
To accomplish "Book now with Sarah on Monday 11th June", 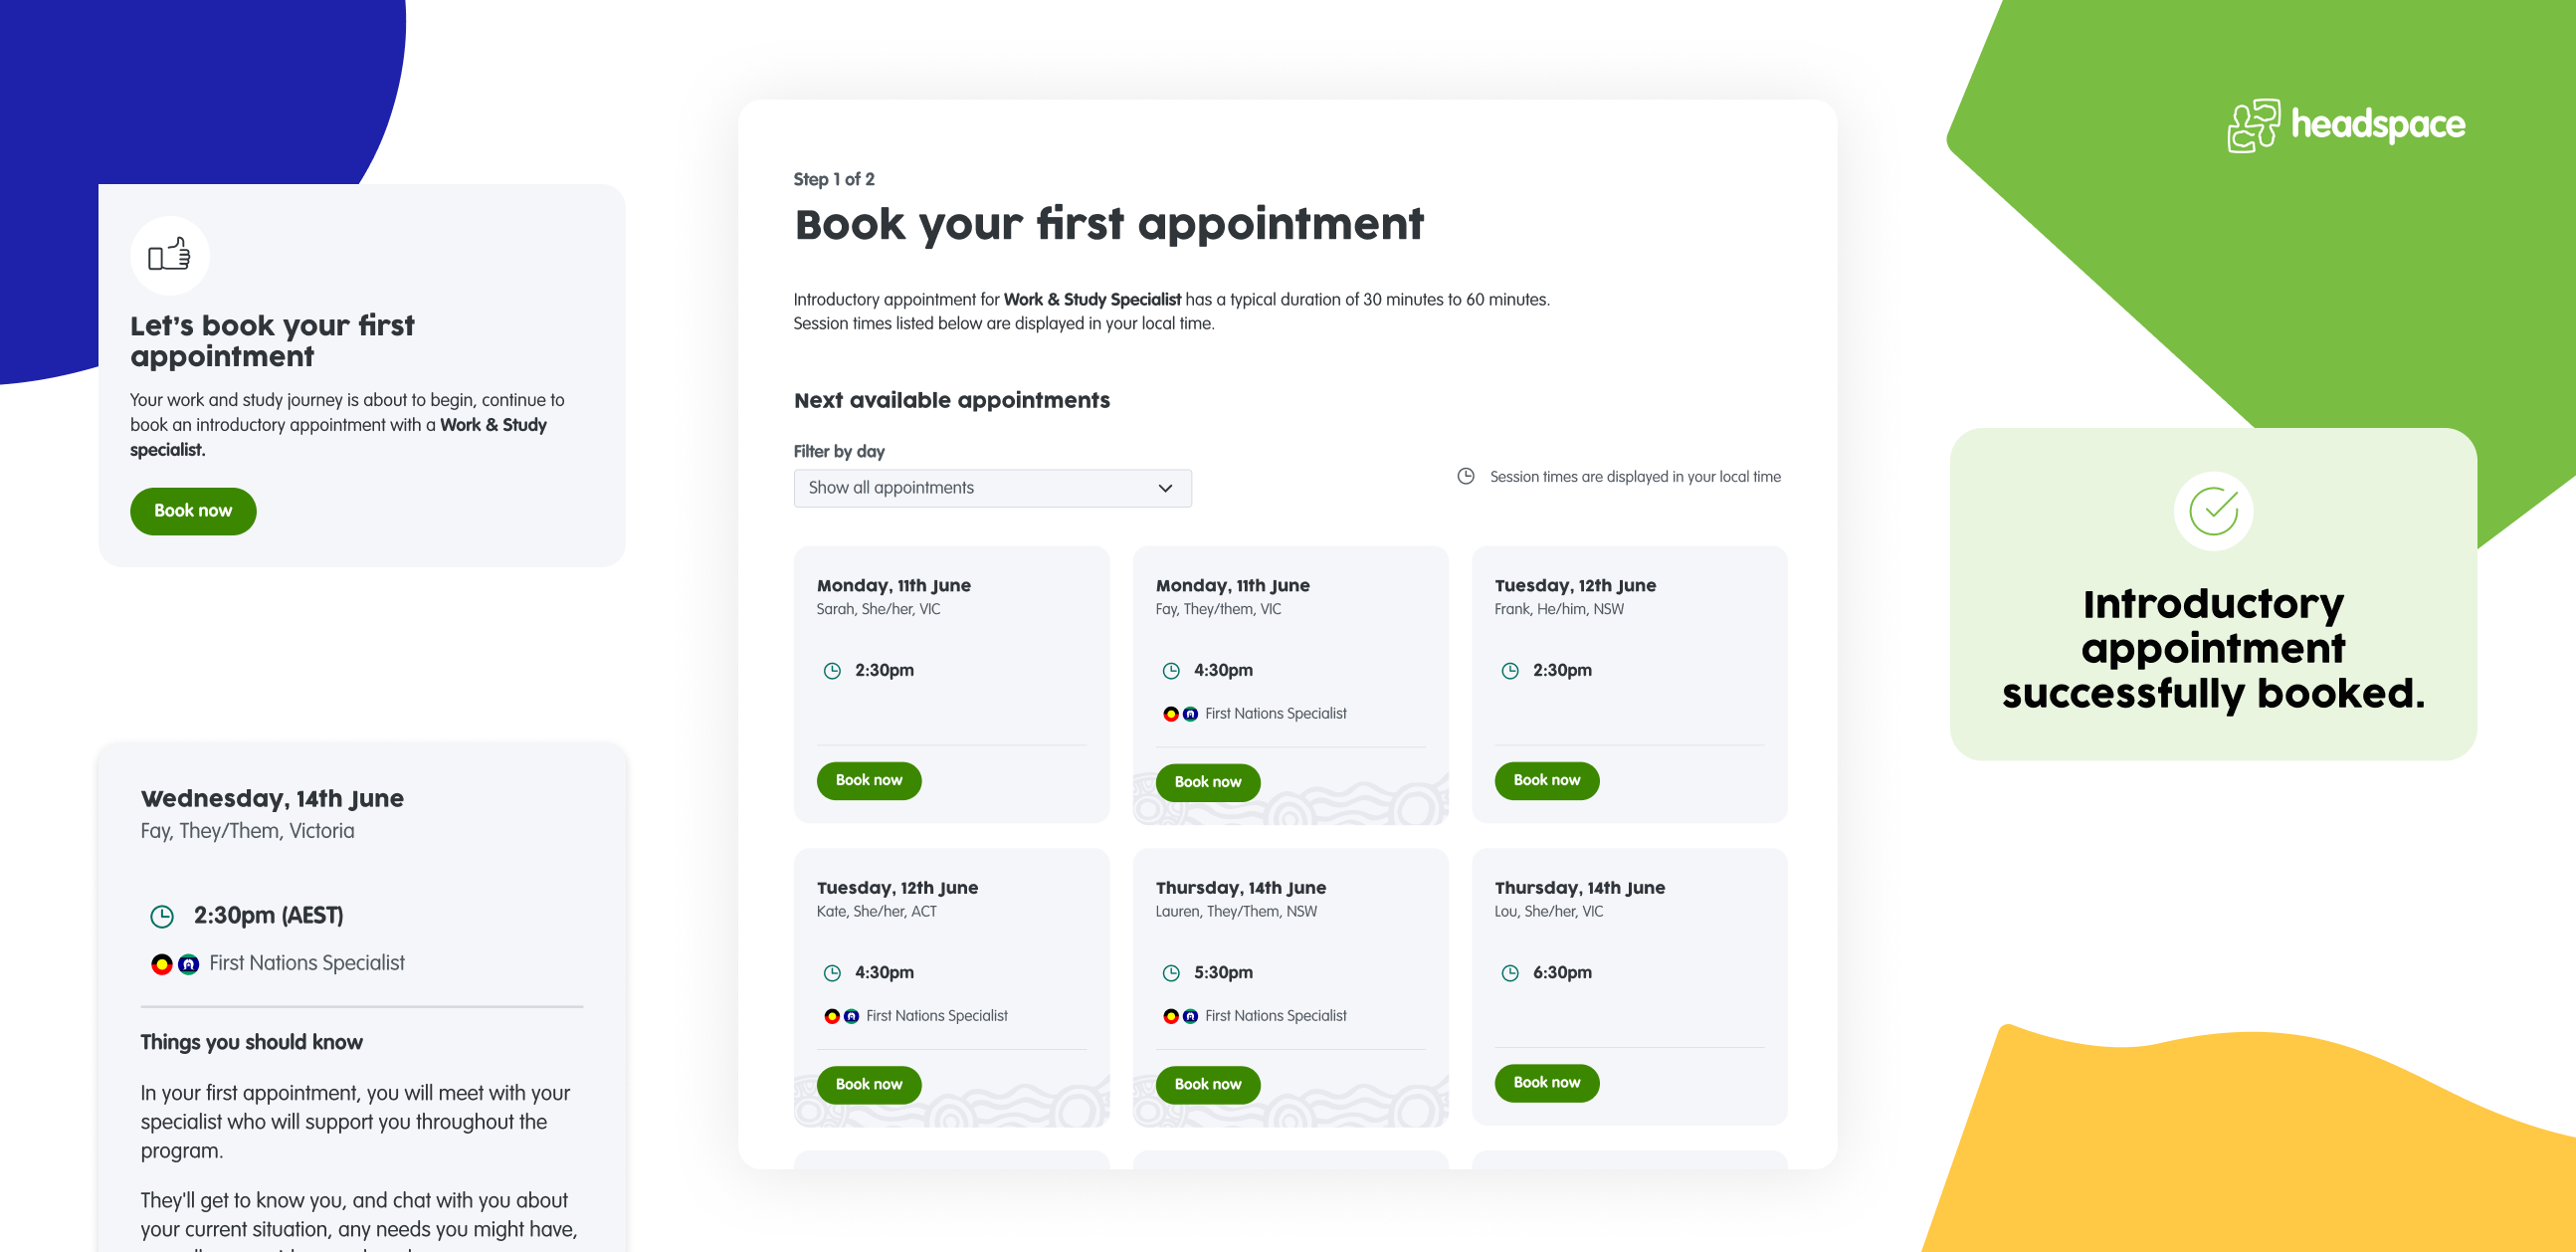I will click(868, 780).
